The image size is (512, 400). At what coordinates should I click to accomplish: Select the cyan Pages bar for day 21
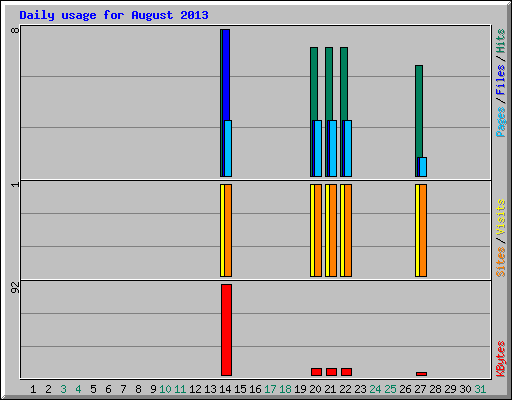[x=333, y=148]
